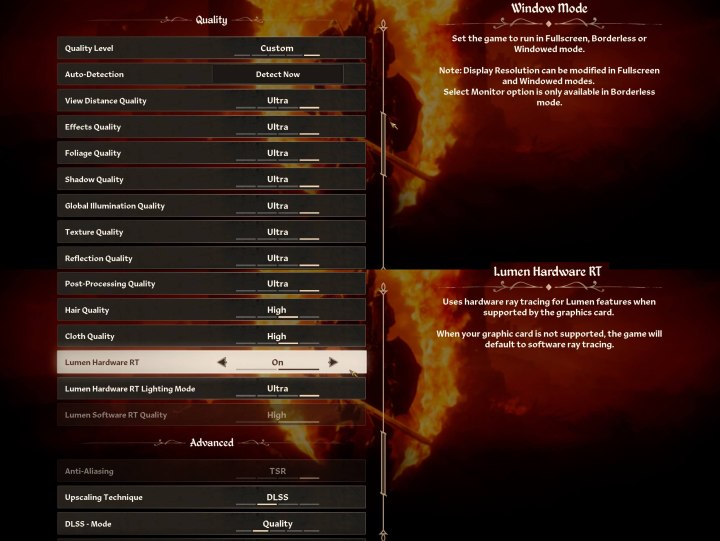Select the Cloth Quality row
Screen dimensions: 720x541
(212, 336)
